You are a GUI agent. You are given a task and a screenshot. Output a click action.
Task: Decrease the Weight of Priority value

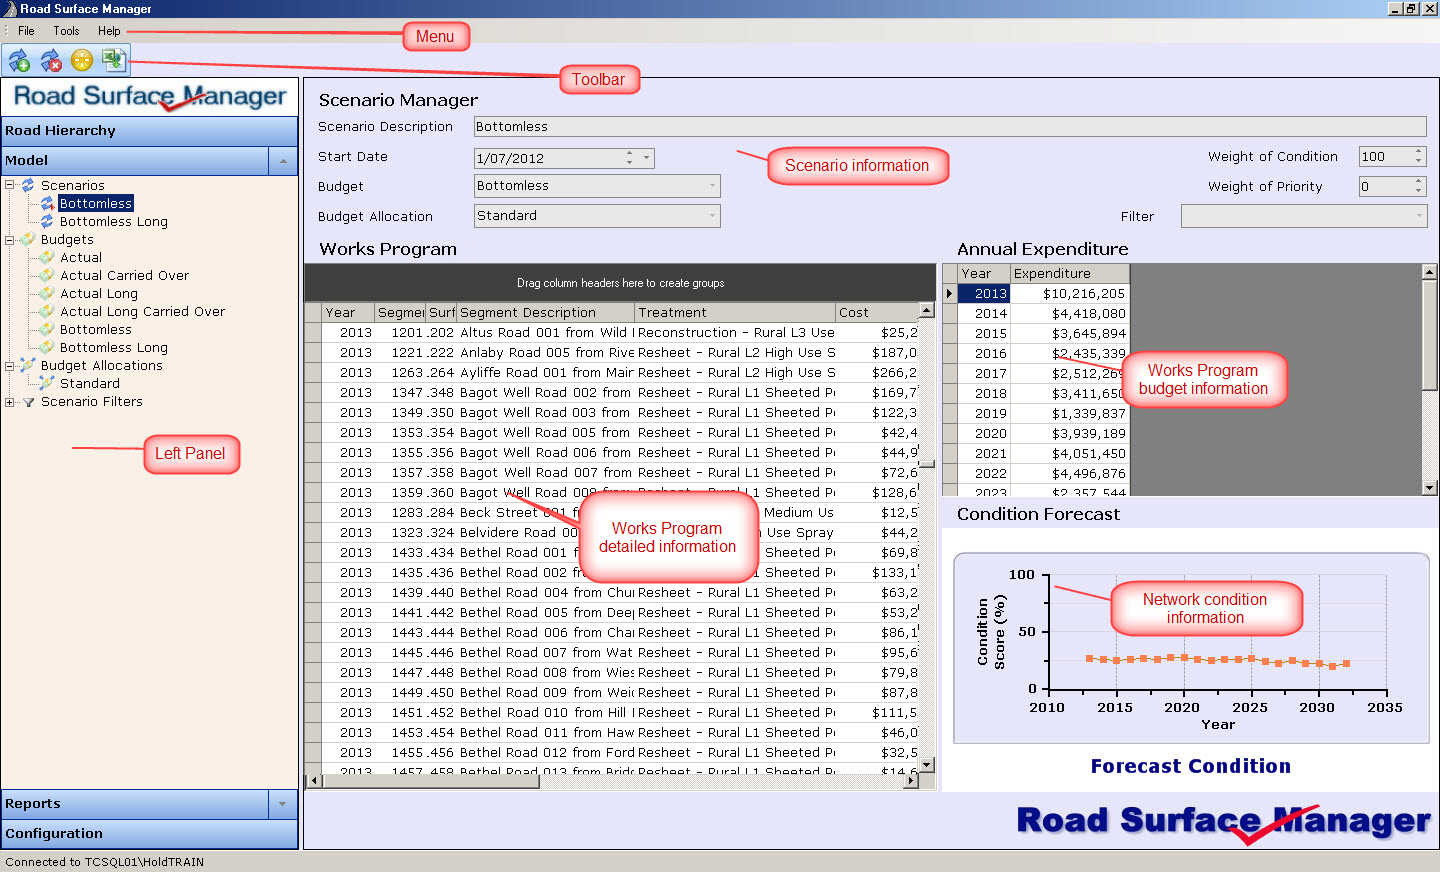click(x=1418, y=191)
